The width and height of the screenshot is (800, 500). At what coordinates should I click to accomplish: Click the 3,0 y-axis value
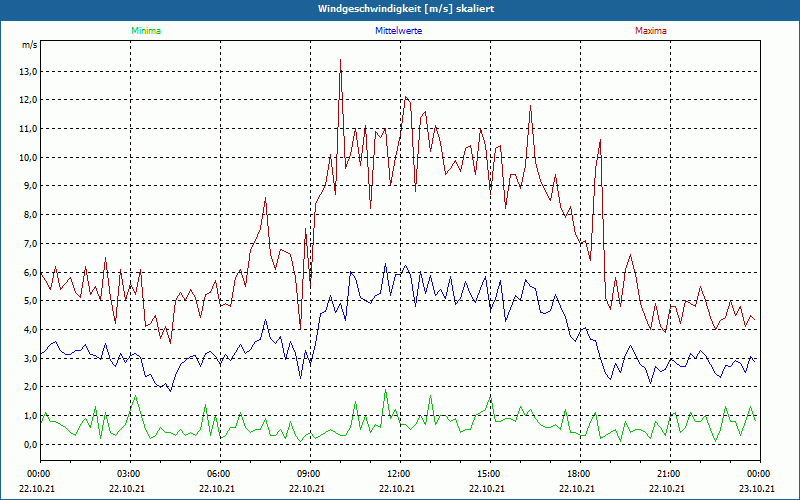tap(31, 359)
